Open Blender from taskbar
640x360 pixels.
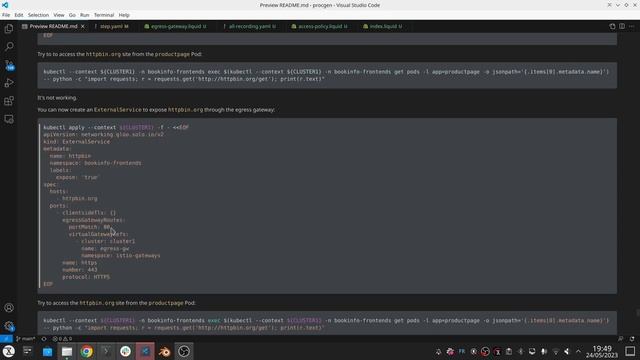[x=164, y=351]
